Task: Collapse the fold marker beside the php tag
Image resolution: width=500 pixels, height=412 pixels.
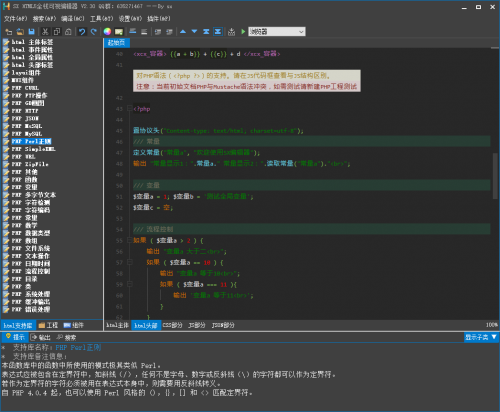Action: point(129,108)
